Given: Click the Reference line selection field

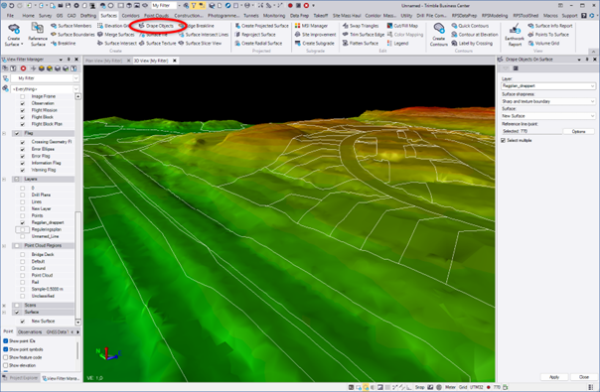Looking at the screenshot, I should pos(532,131).
